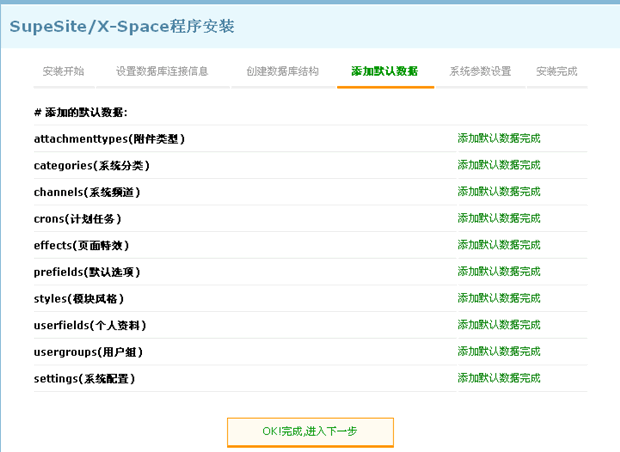
Task: Click the completion status for categories
Action: pyautogui.click(x=499, y=165)
